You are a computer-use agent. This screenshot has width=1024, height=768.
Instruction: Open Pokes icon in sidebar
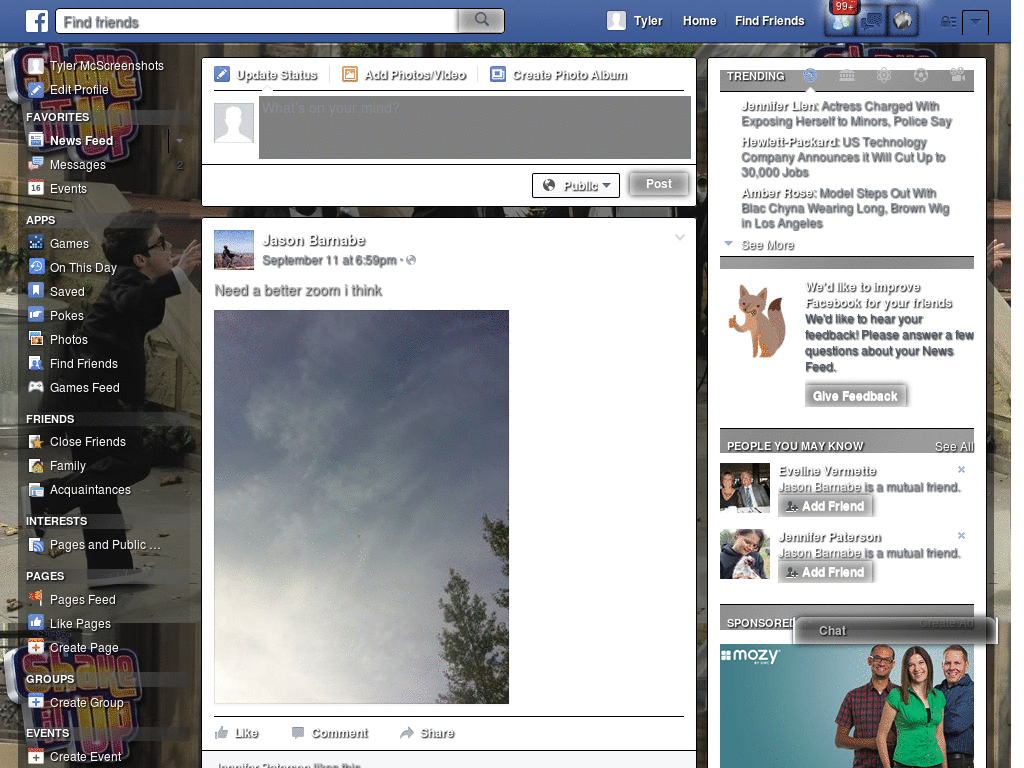click(x=36, y=315)
